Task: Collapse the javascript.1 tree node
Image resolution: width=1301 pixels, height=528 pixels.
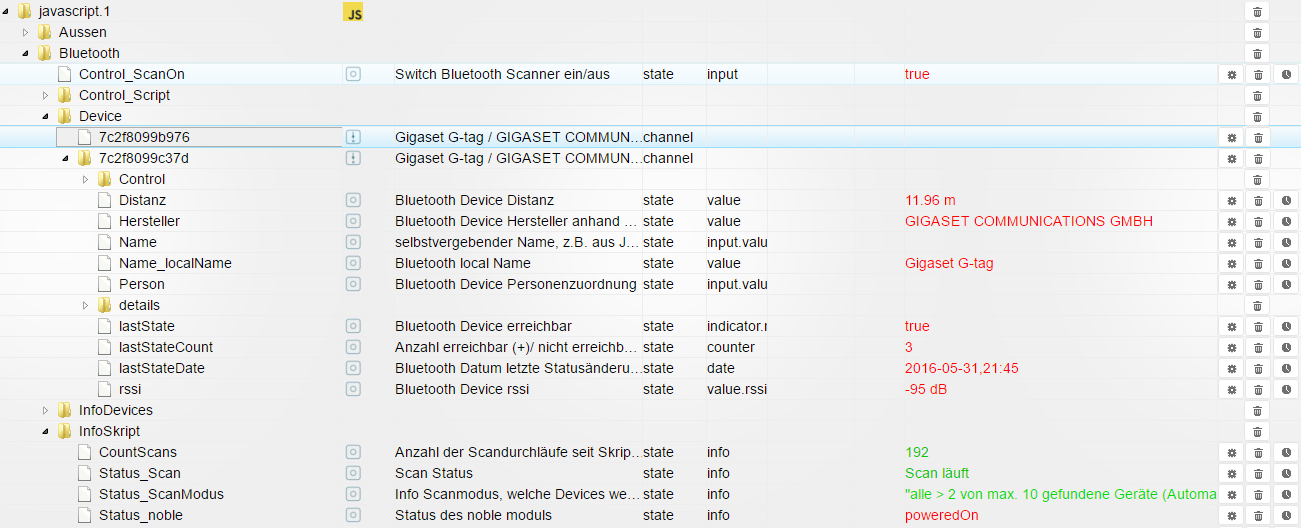Action: 6,12
